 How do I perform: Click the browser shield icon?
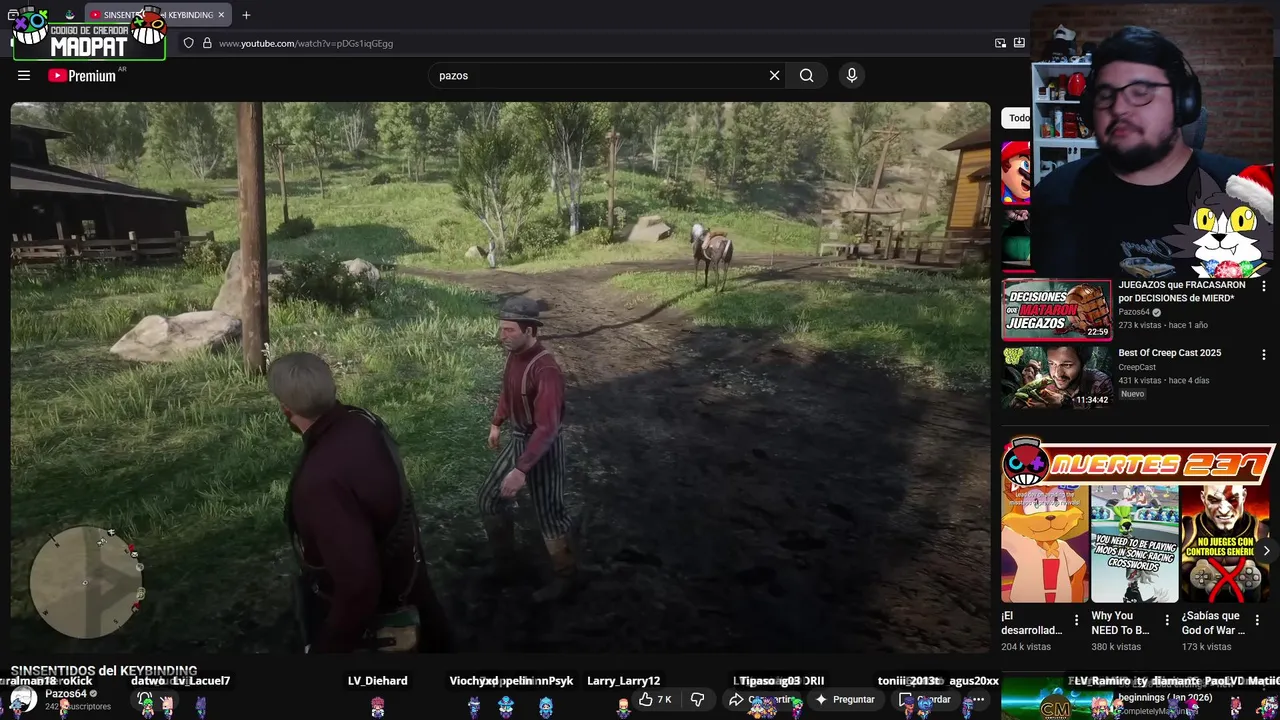pos(188,43)
